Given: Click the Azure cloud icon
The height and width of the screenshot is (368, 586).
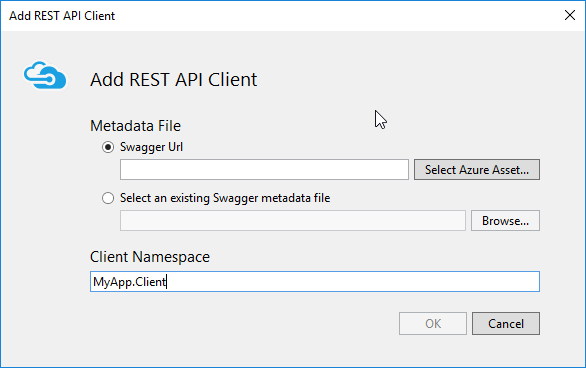Looking at the screenshot, I should (x=45, y=75).
